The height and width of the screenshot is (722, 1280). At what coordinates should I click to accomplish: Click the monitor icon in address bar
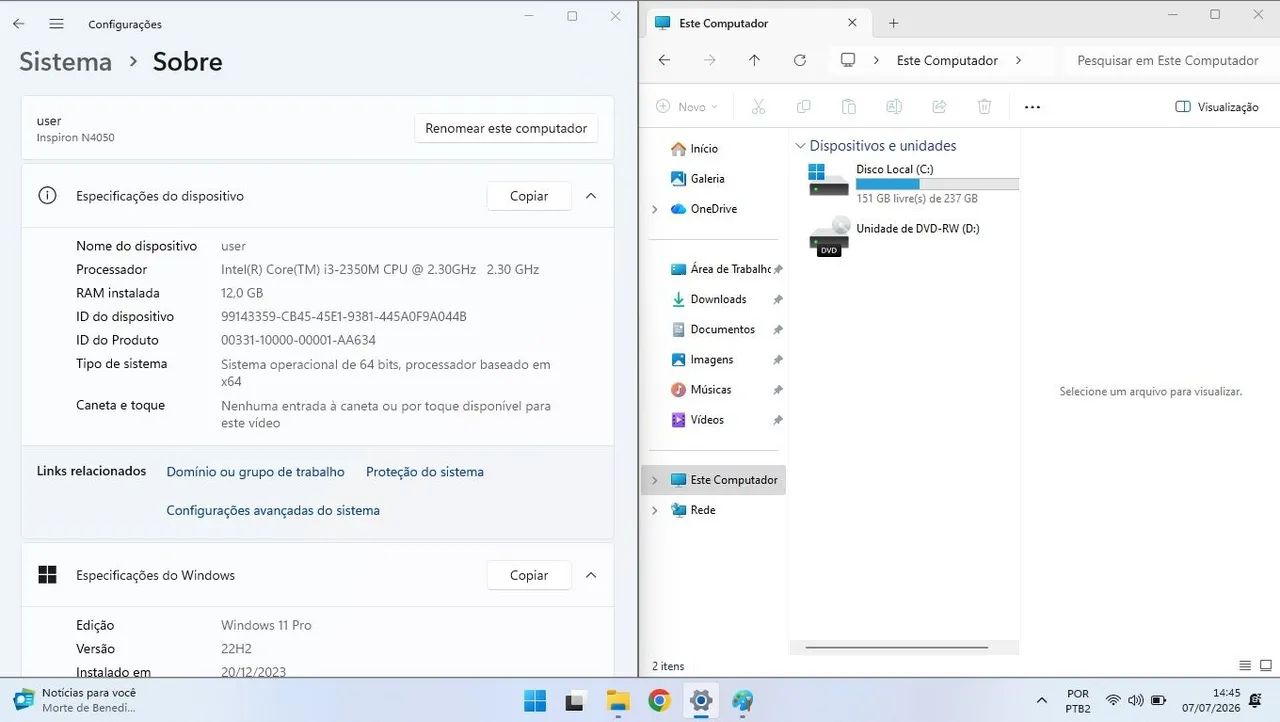[x=848, y=60]
